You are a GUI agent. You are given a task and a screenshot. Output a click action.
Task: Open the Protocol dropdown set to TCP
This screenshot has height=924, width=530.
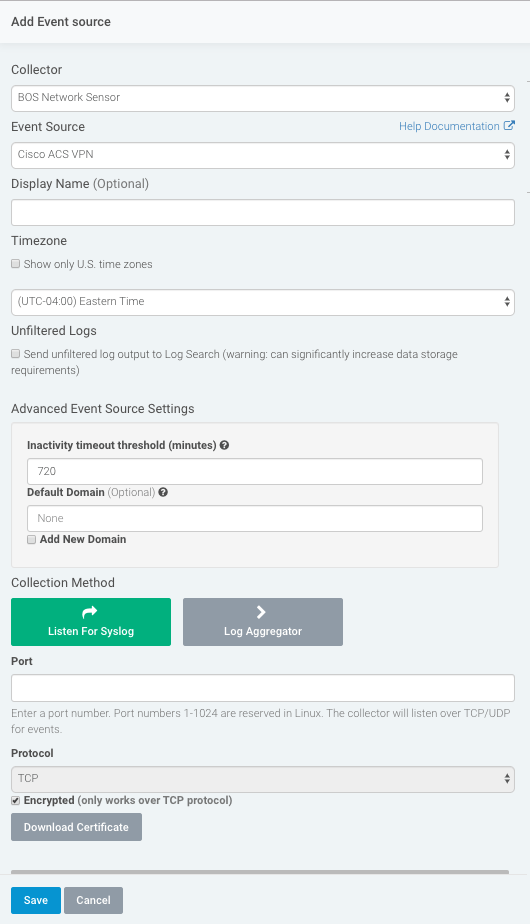[x=263, y=779]
